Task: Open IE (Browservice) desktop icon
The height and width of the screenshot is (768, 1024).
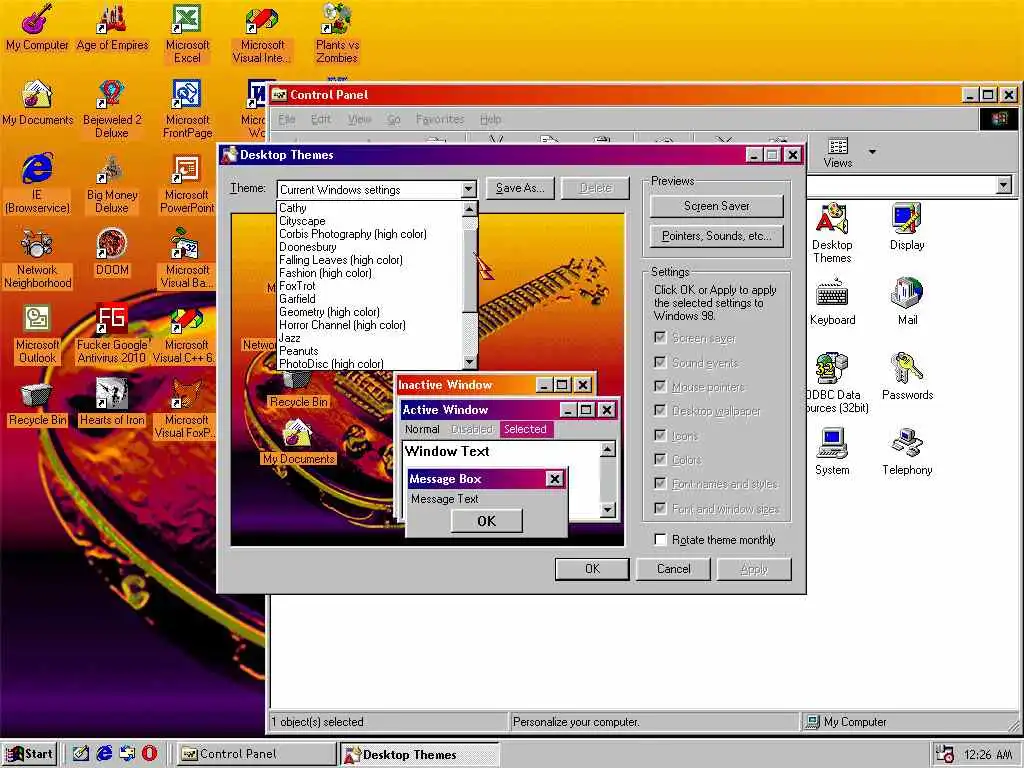Action: point(37,184)
